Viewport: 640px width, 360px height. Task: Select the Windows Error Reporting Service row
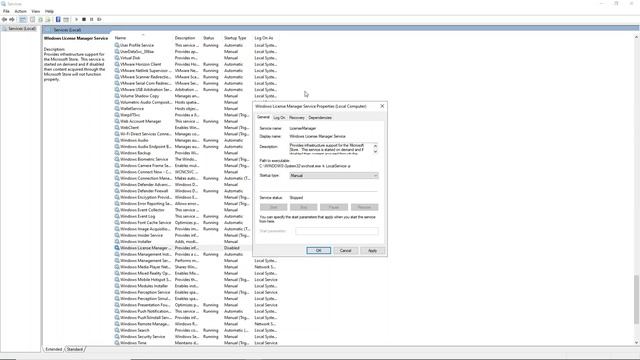(x=182, y=204)
